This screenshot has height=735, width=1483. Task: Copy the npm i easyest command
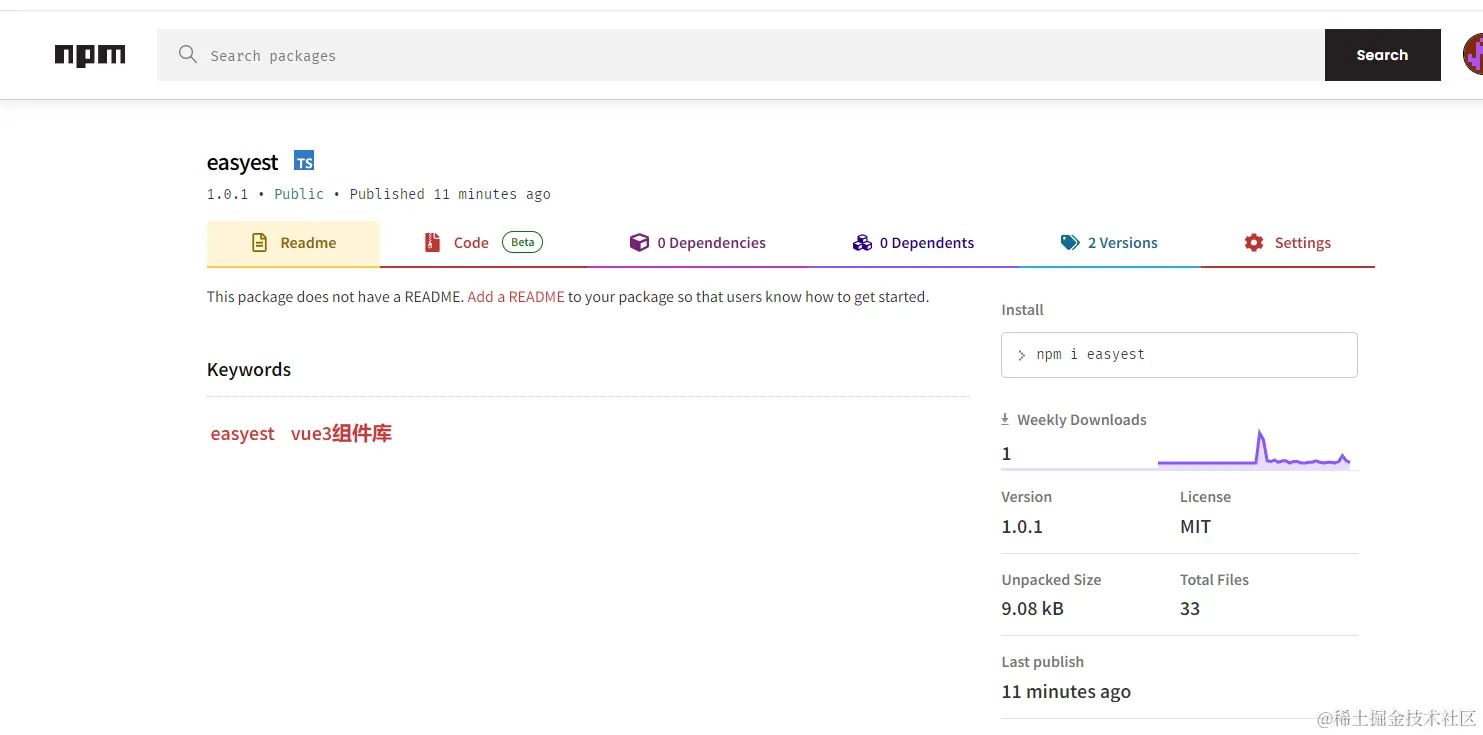pos(1179,355)
